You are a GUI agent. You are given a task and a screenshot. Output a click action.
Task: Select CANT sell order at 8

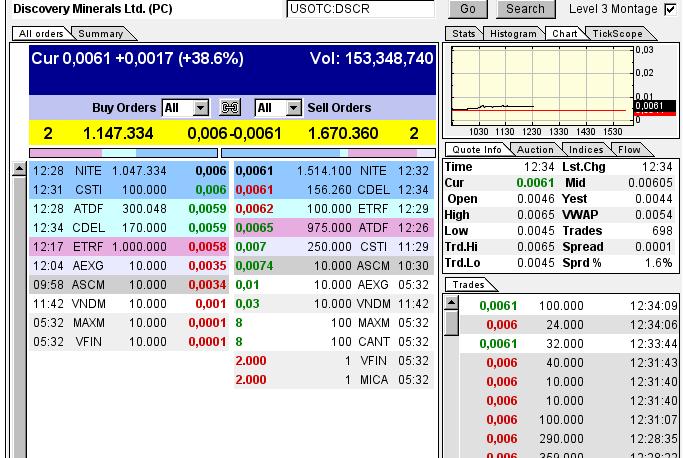click(334, 342)
